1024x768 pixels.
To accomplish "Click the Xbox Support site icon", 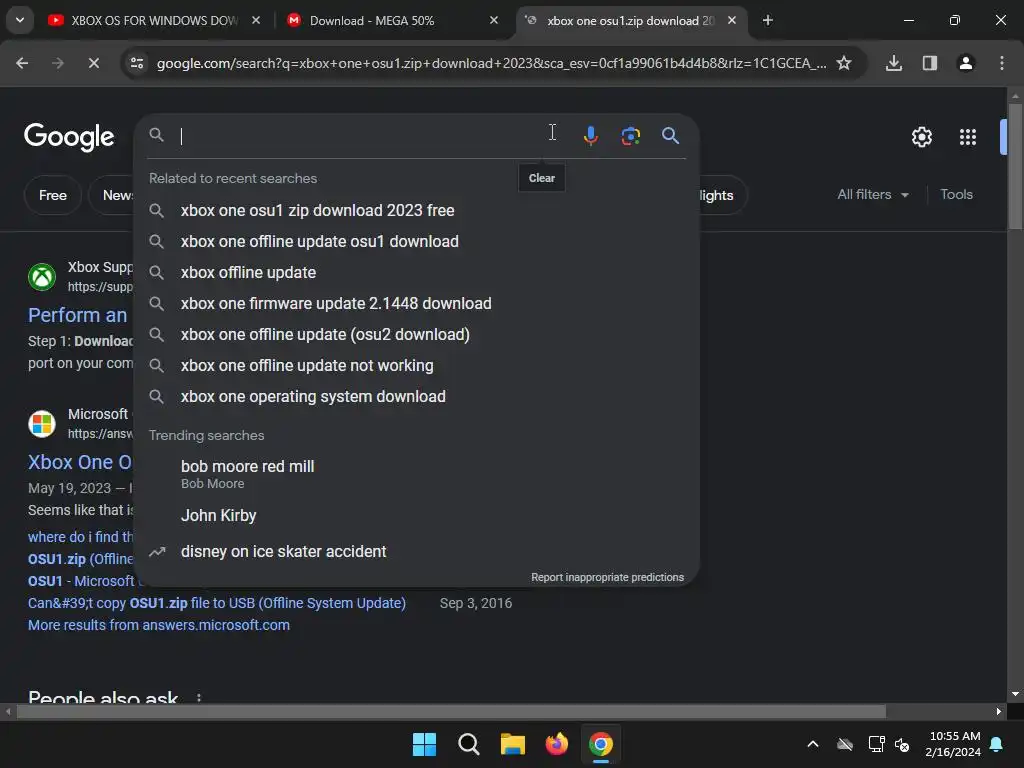I will [x=42, y=277].
